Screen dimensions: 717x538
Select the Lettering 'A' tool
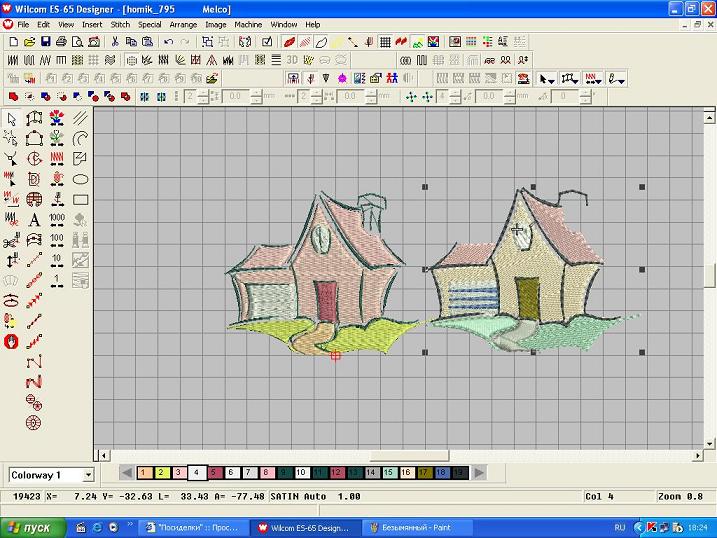click(34, 220)
